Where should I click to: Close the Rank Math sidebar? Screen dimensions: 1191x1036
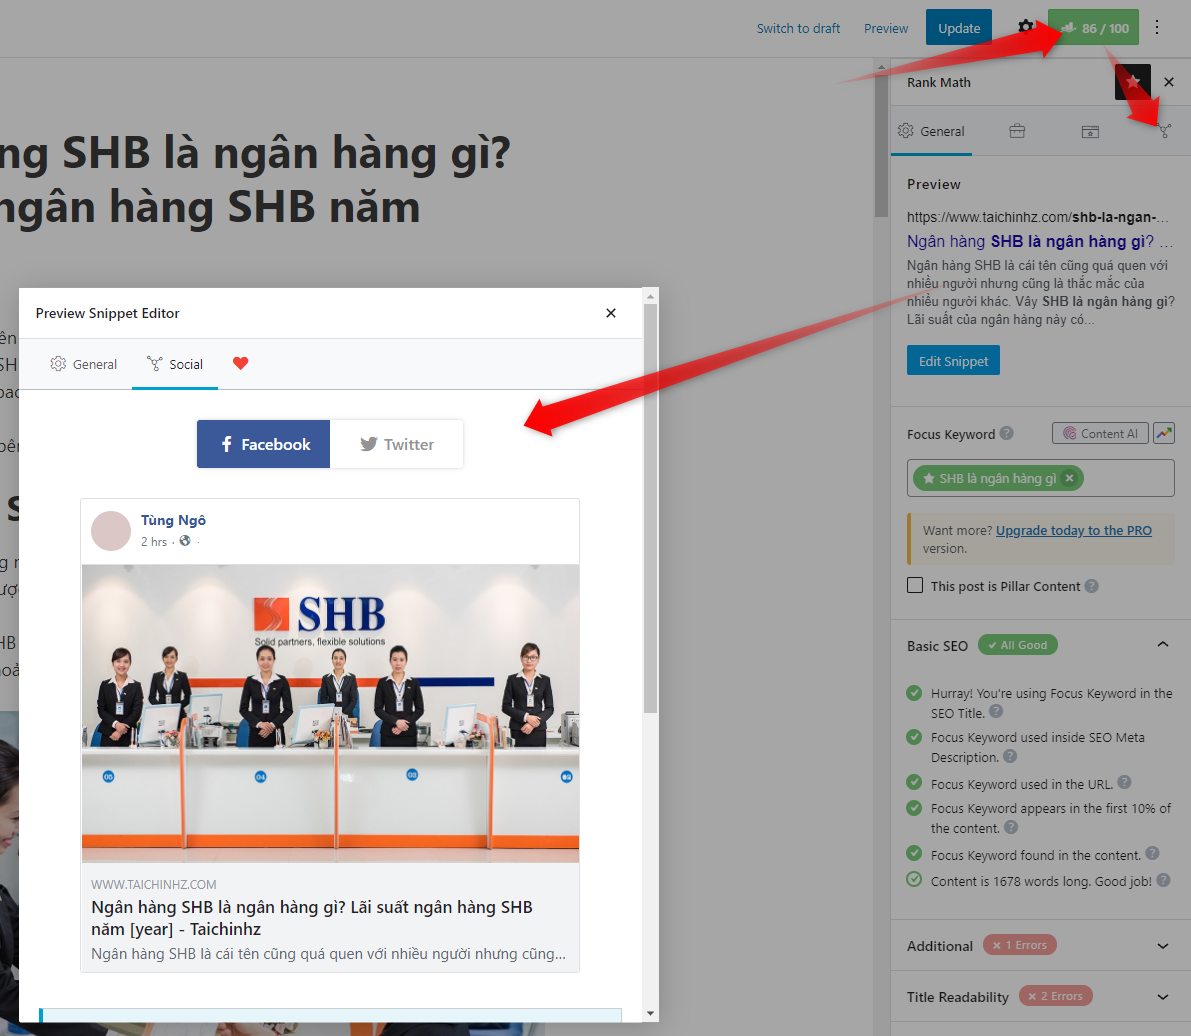[x=1169, y=82]
